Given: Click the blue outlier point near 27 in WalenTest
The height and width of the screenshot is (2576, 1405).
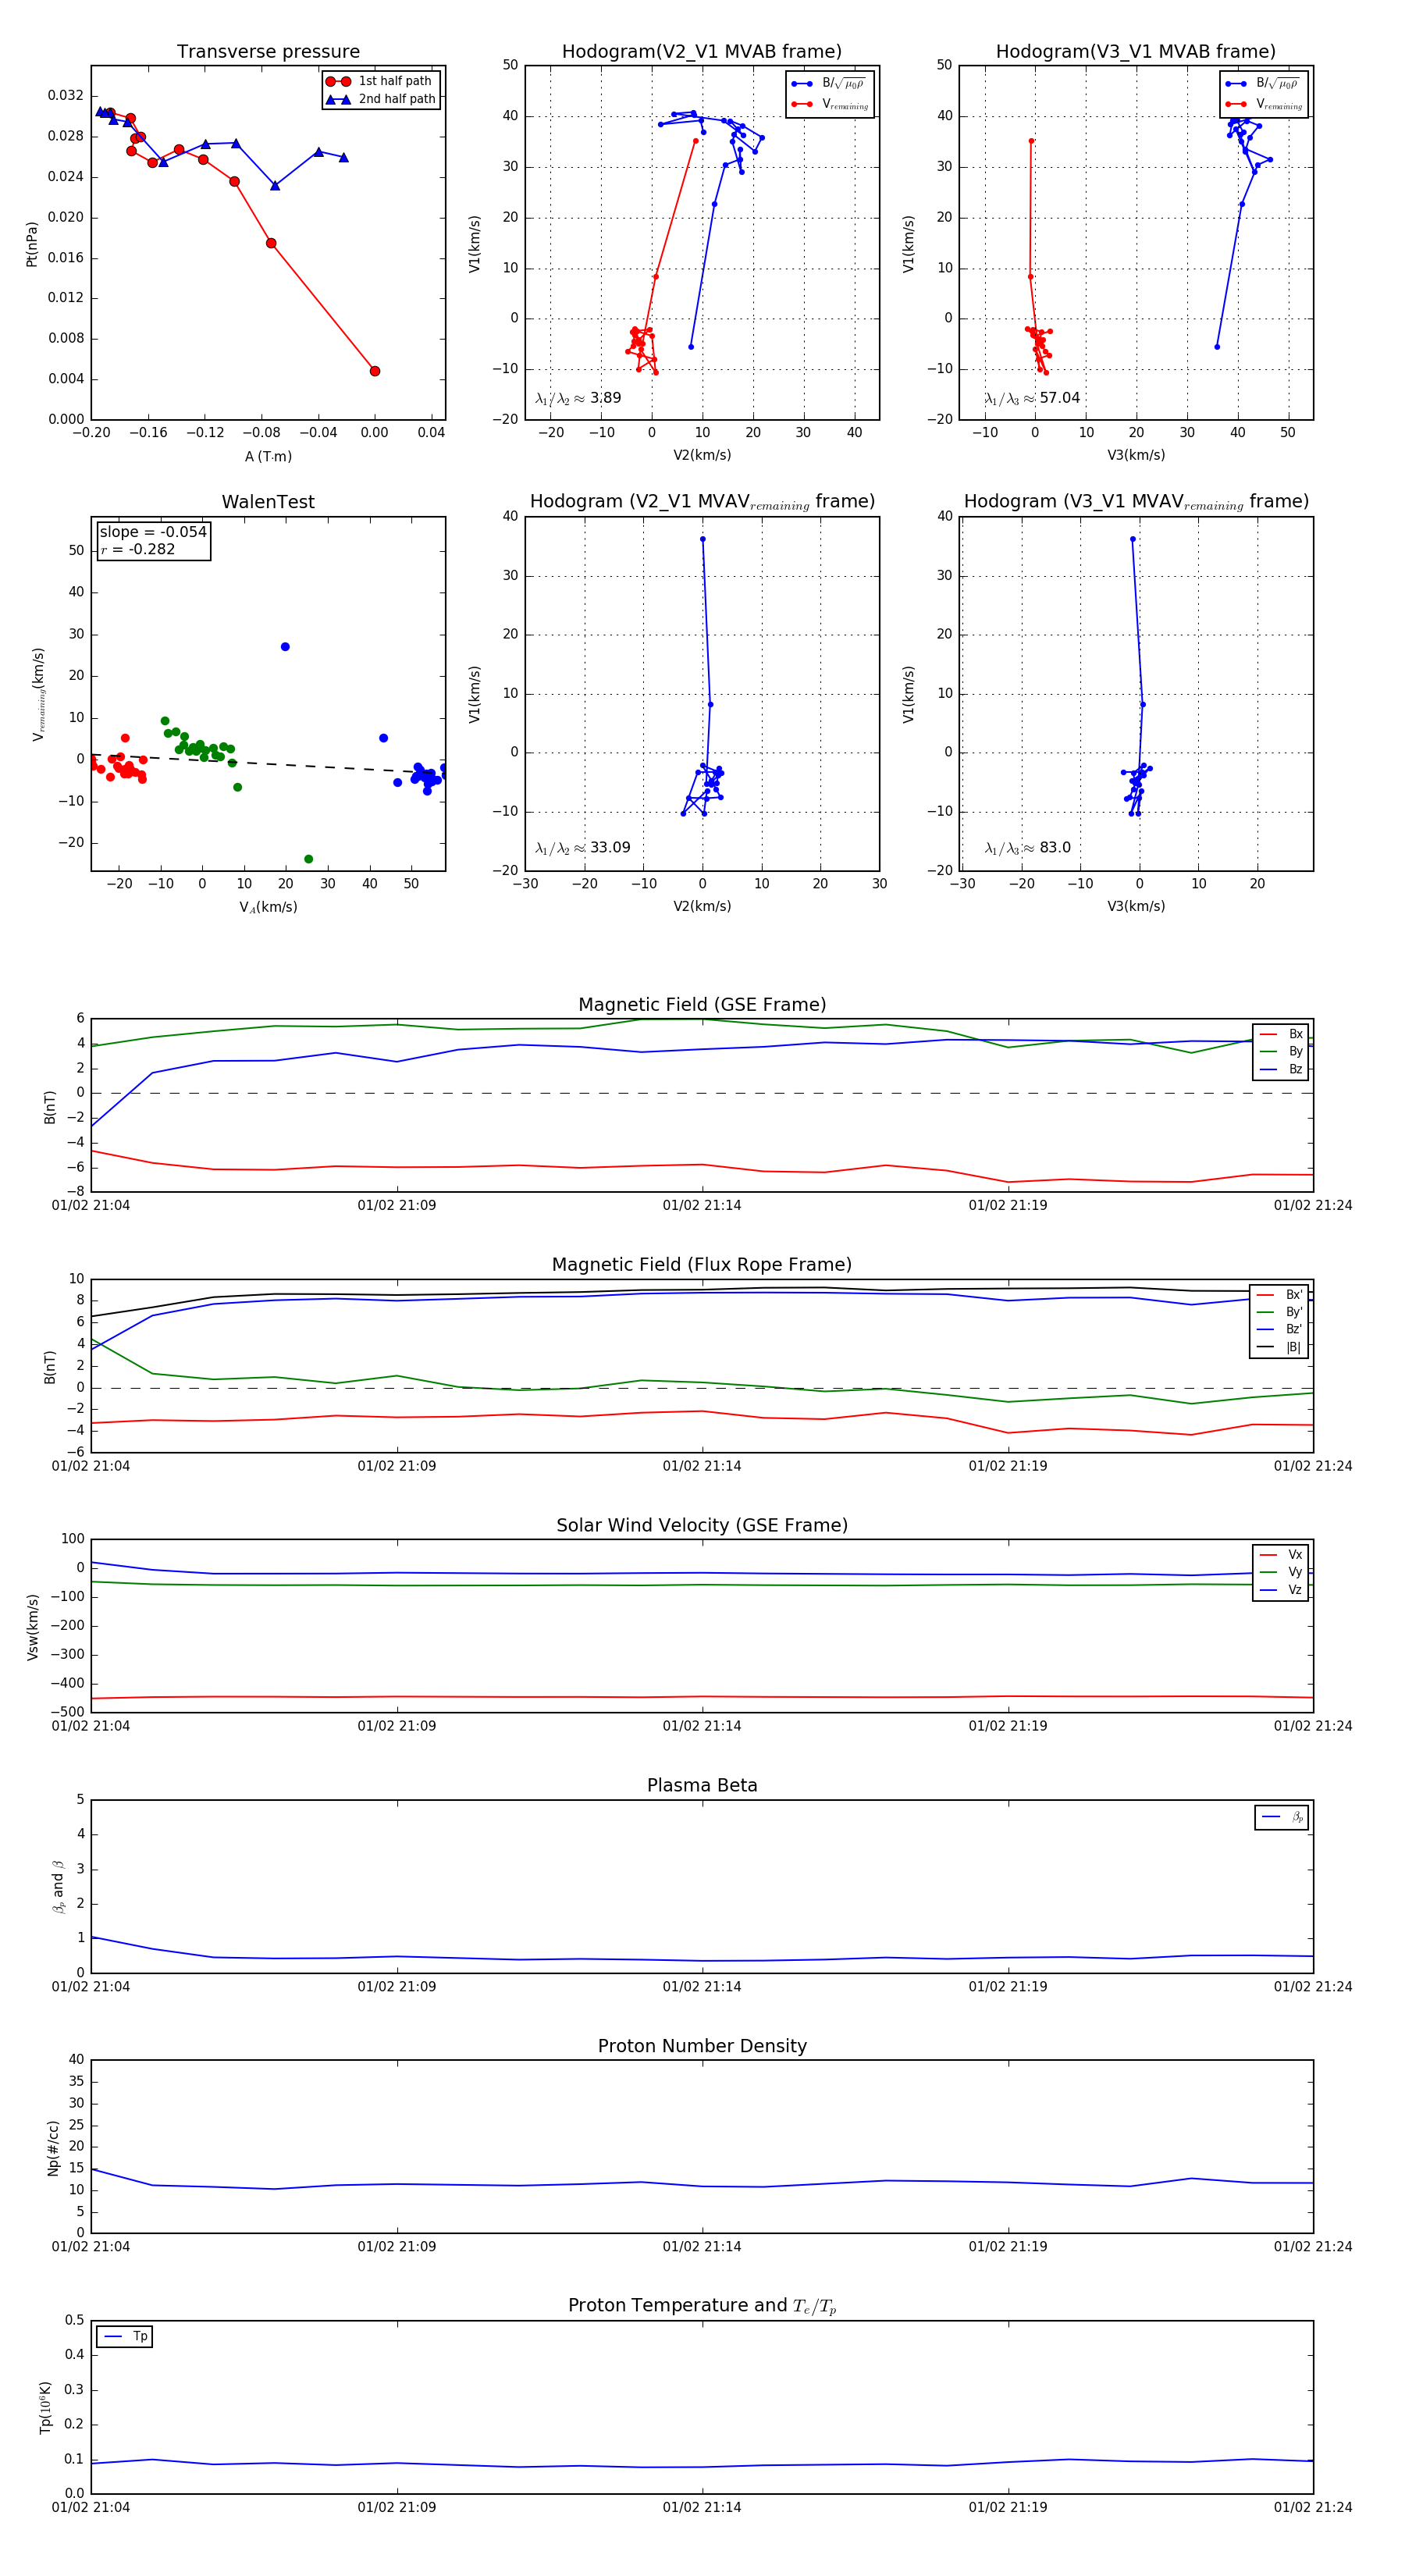Looking at the screenshot, I should tap(285, 647).
